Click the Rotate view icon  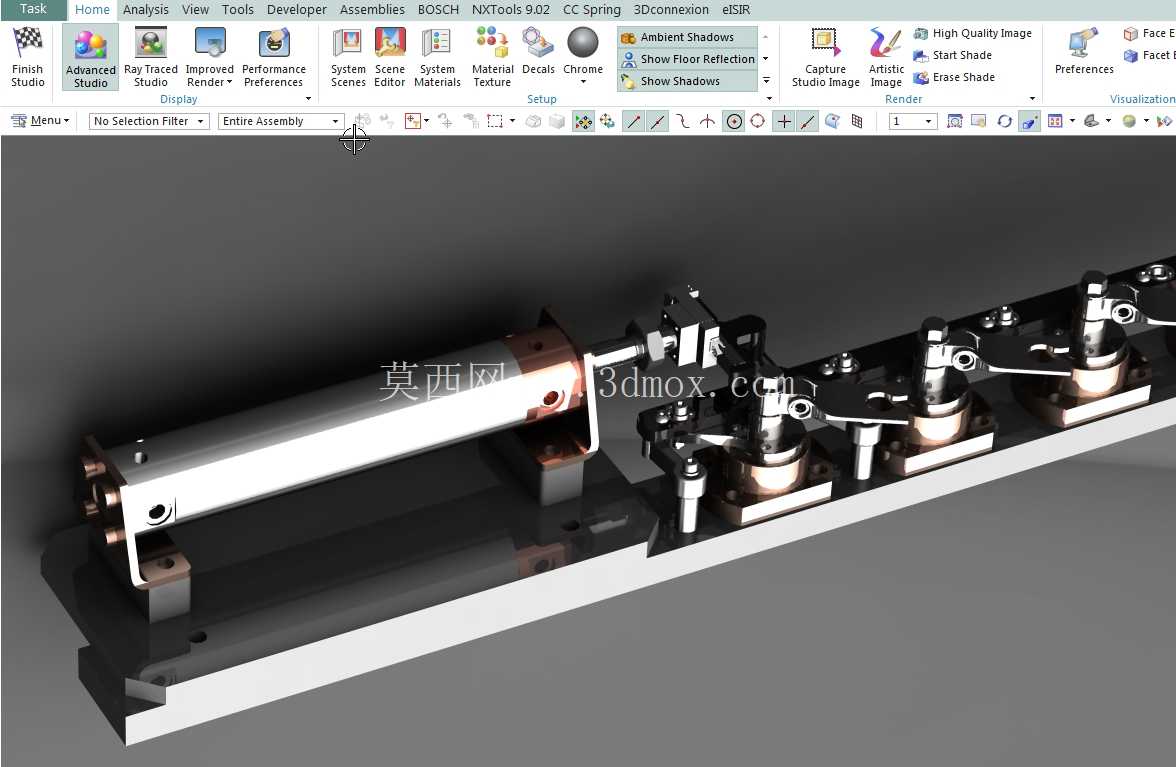[x=1004, y=121]
